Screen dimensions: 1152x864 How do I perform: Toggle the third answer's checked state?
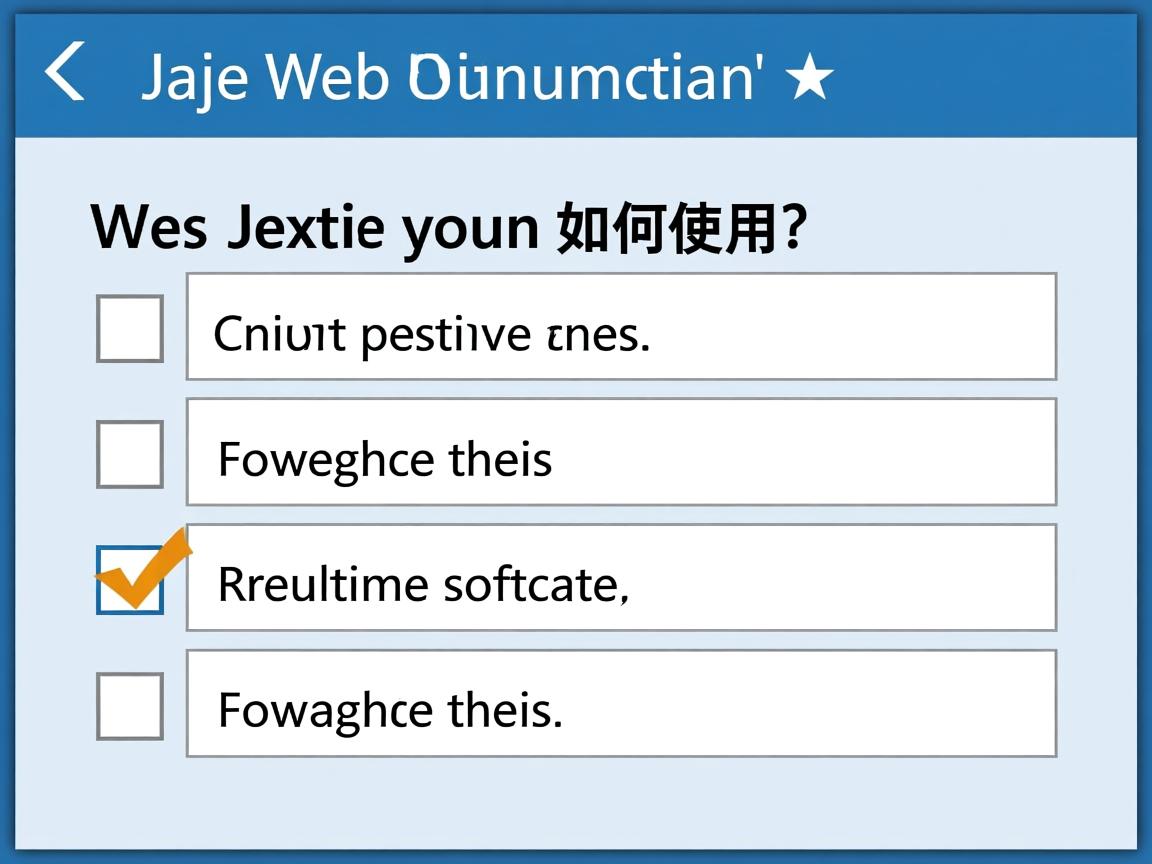(129, 579)
